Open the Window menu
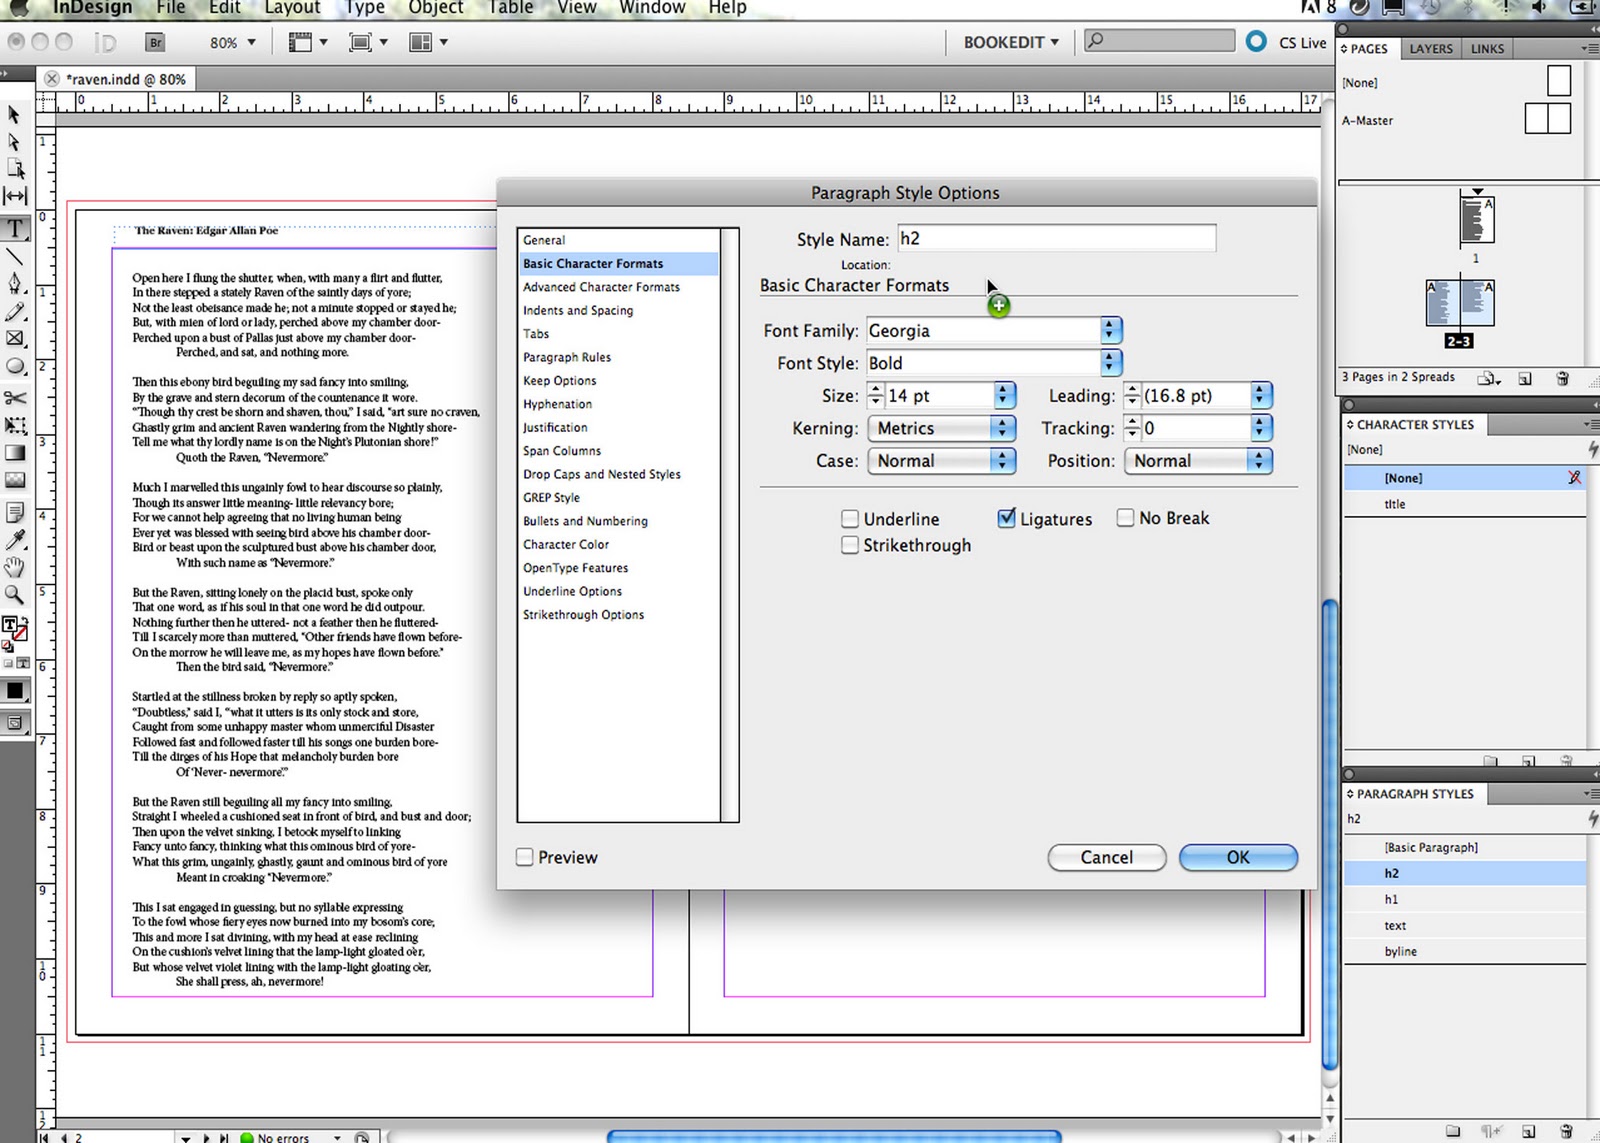Screen dimensions: 1600x1143 point(652,8)
